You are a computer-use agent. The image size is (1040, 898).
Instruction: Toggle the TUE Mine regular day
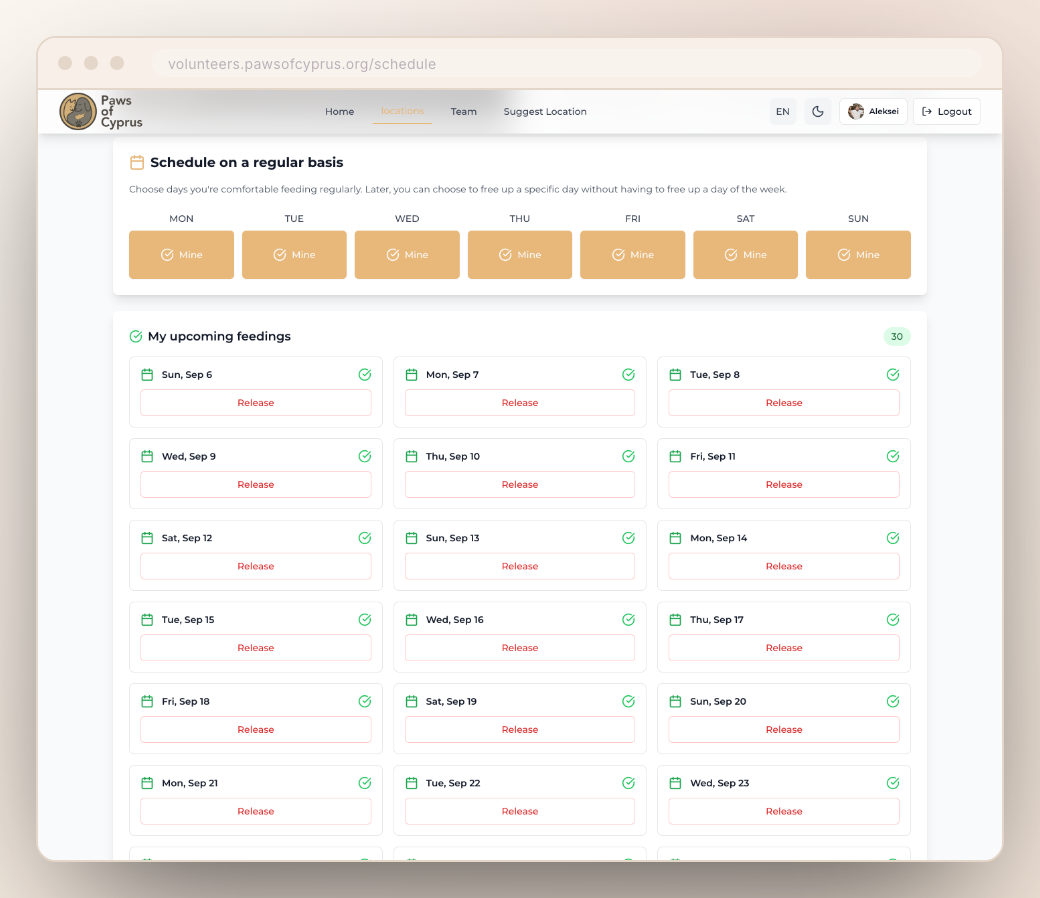(294, 255)
